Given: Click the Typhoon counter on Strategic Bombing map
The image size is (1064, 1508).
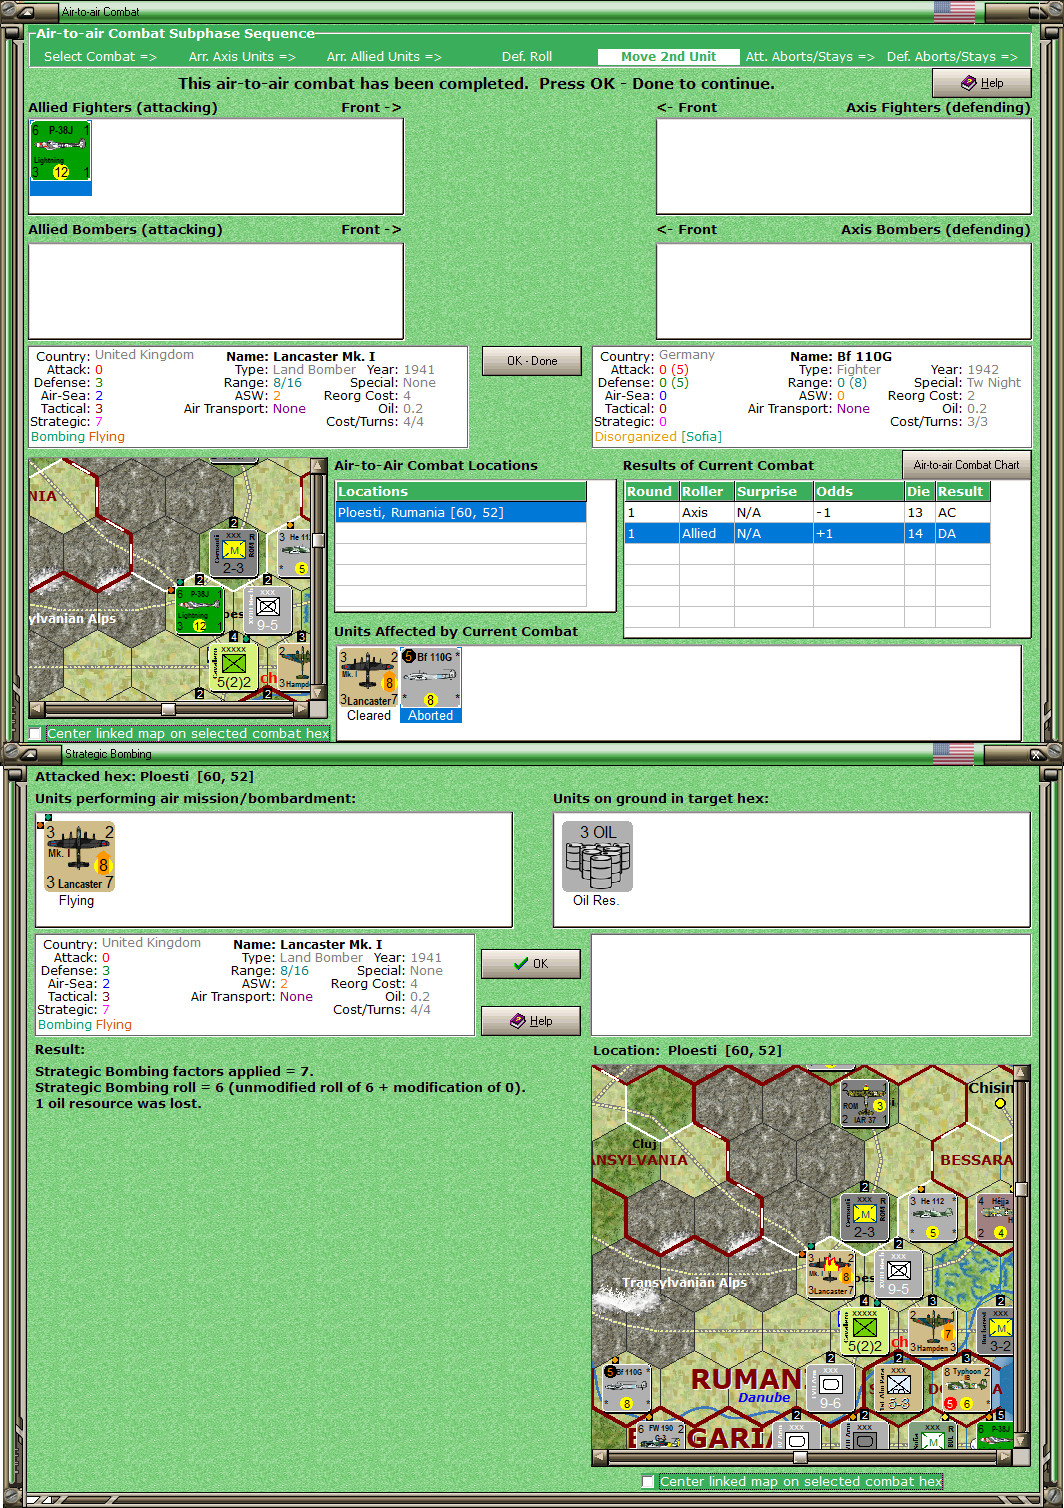Looking at the screenshot, I should [x=967, y=1389].
